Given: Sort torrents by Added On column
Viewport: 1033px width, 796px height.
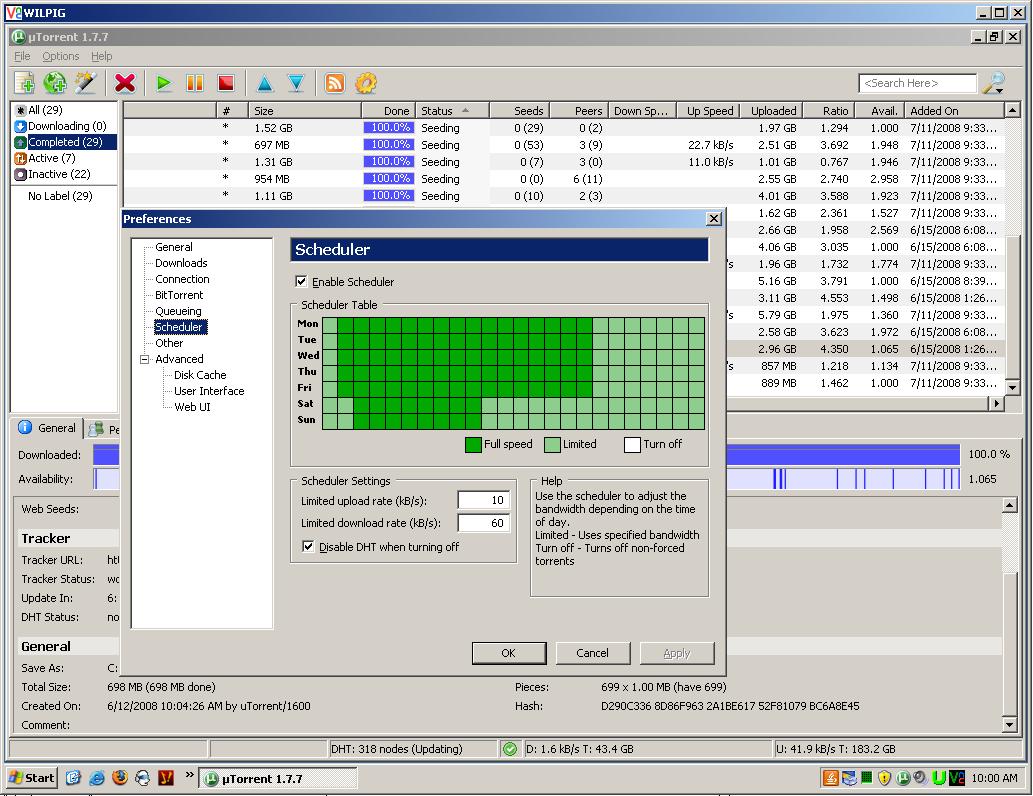Looking at the screenshot, I should 954,111.
